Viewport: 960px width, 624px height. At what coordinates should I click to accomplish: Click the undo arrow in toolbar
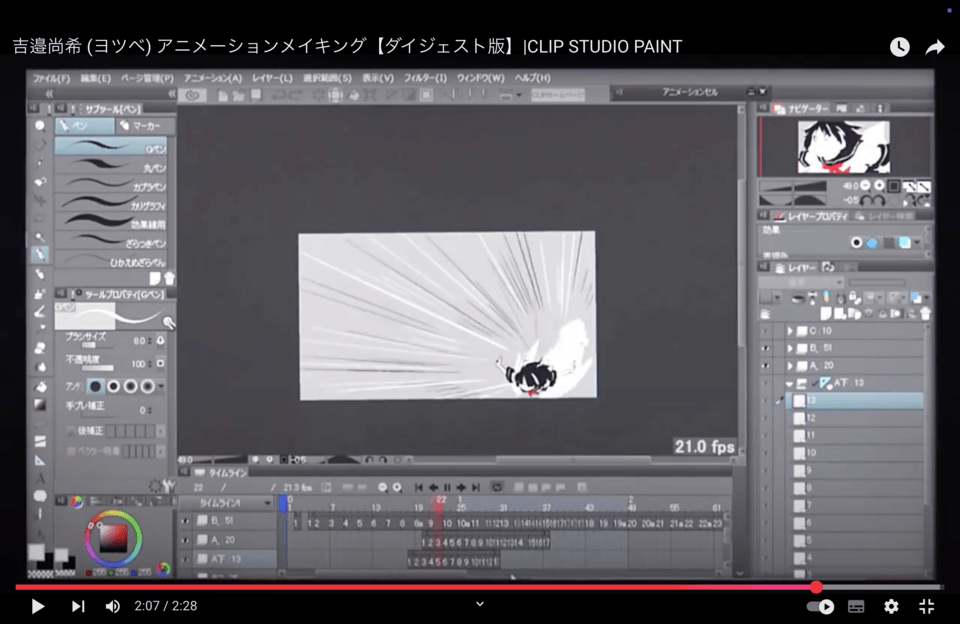279,95
